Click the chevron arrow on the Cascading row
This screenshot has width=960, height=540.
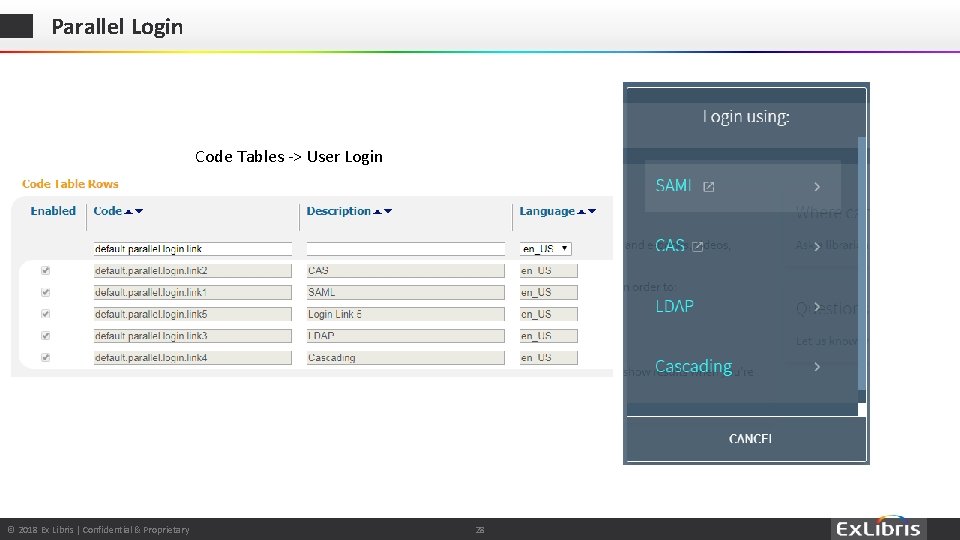[x=817, y=367]
